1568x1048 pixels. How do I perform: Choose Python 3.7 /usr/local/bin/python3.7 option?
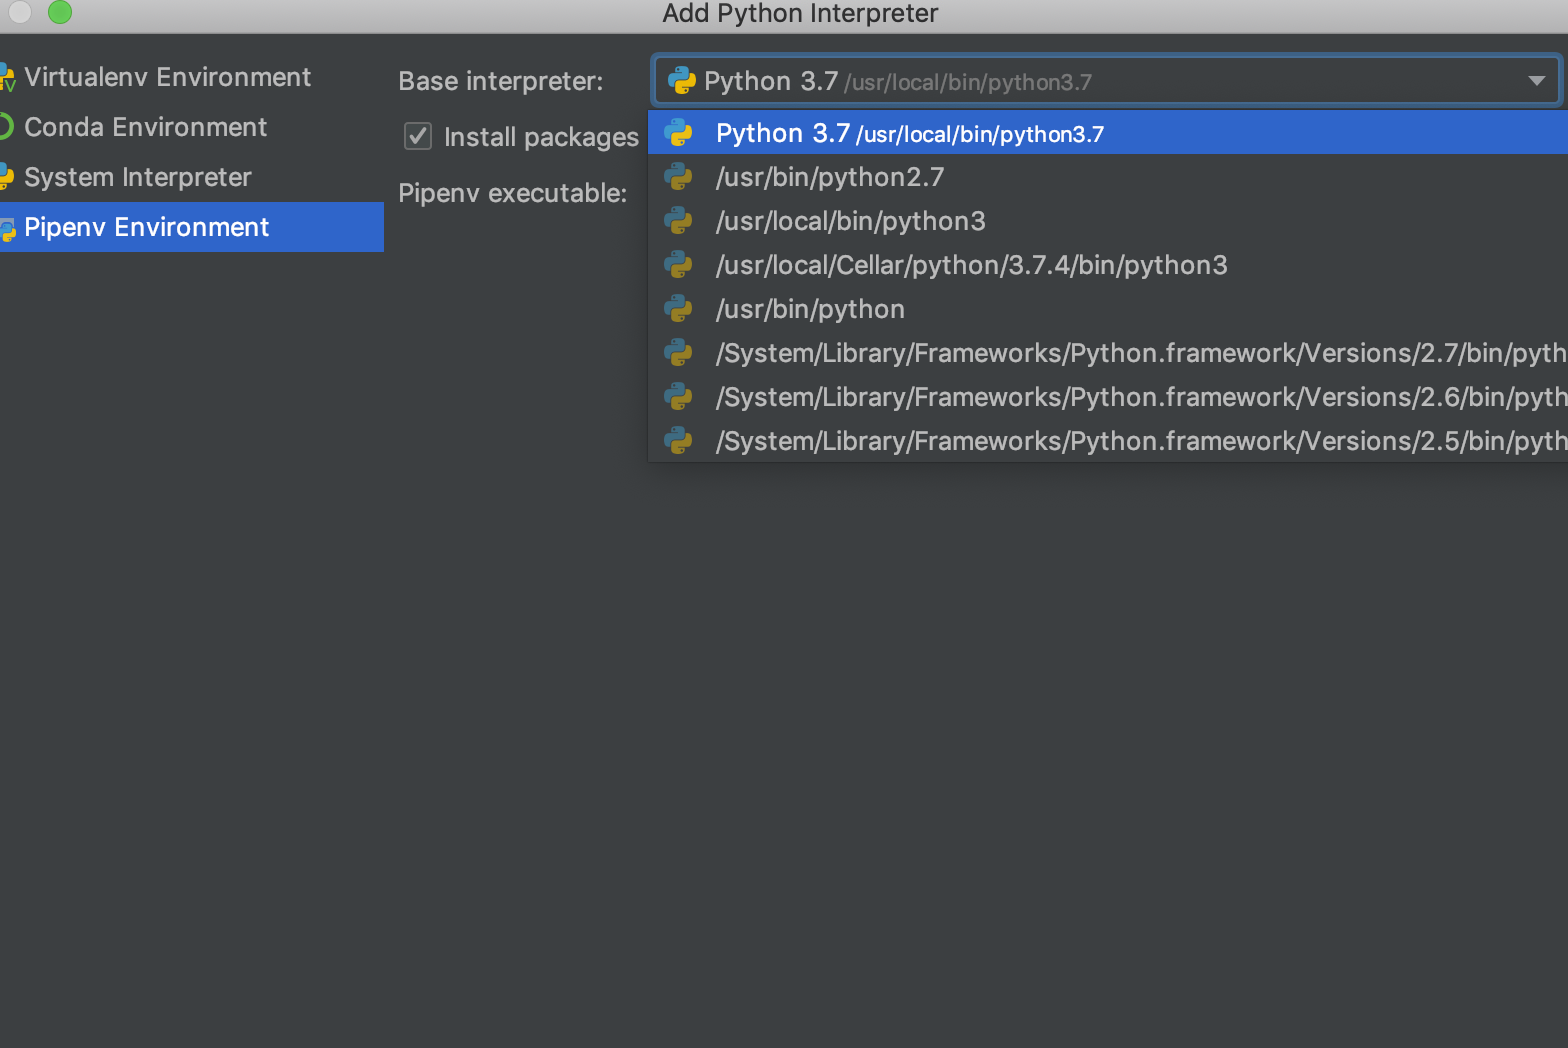click(x=1108, y=133)
